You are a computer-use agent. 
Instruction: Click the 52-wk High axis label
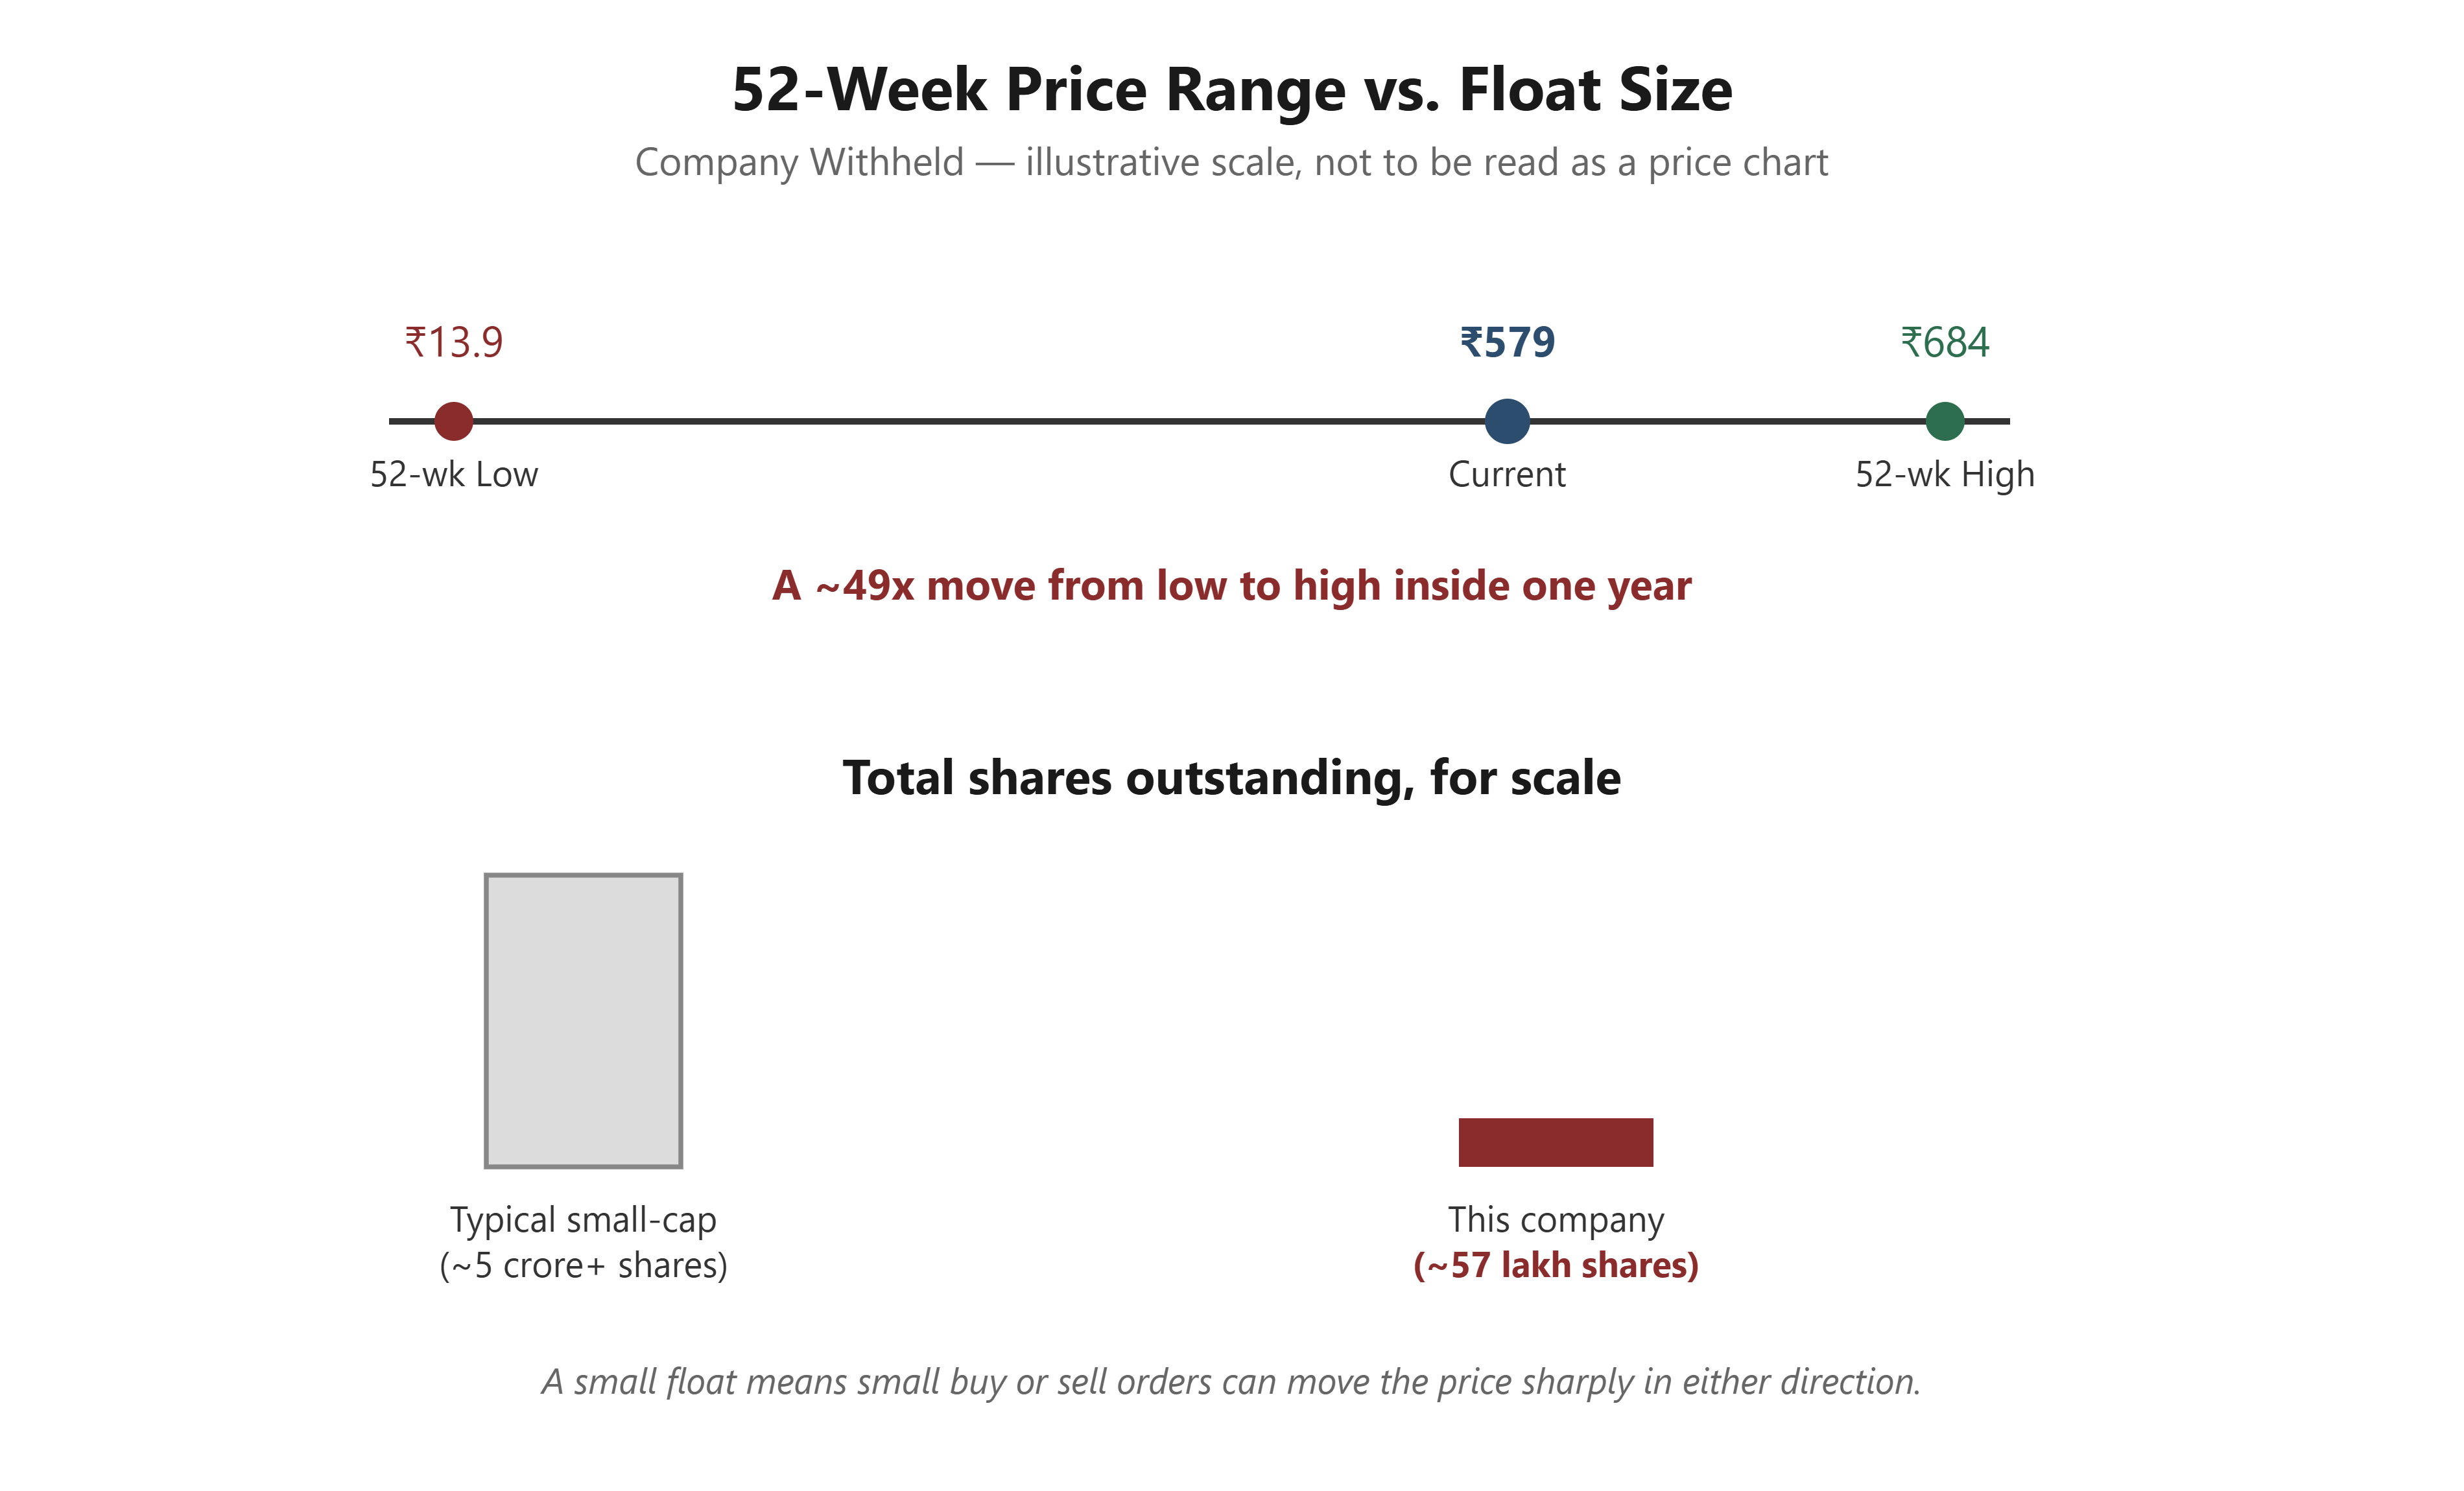[1945, 474]
